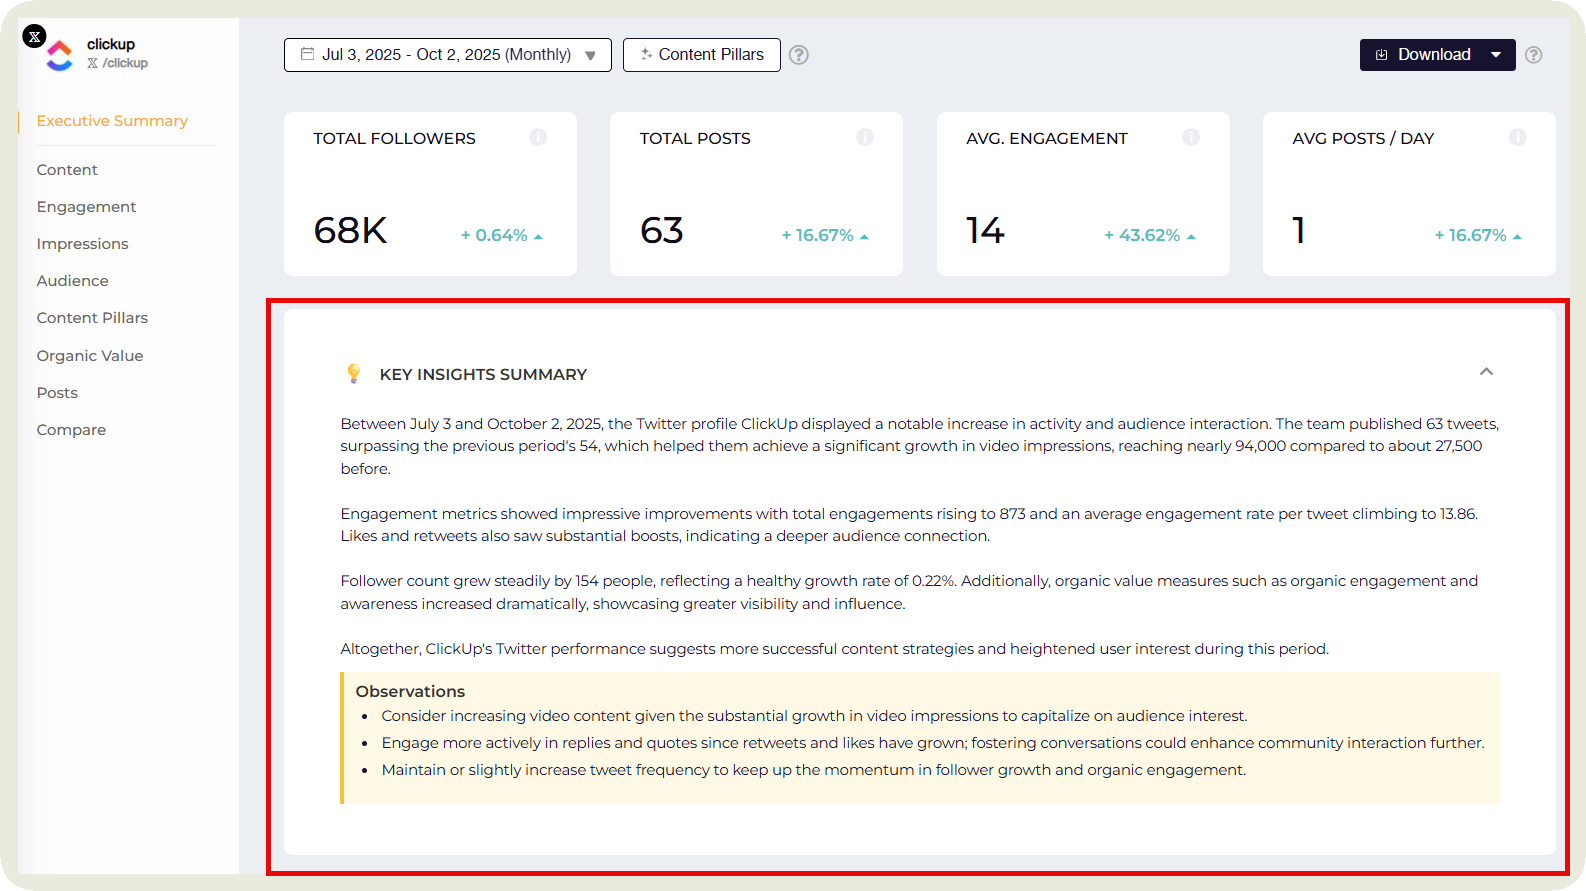Viewport: 1586px width, 891px height.
Task: Click the X /clickup profile handle
Action: 118,63
